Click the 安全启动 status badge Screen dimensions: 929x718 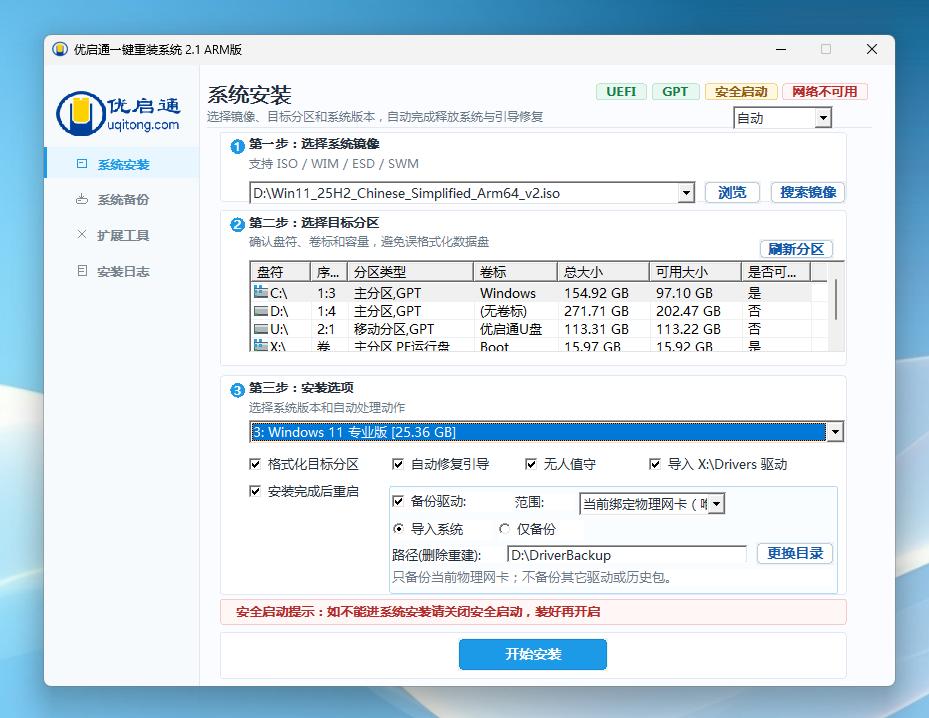[741, 92]
